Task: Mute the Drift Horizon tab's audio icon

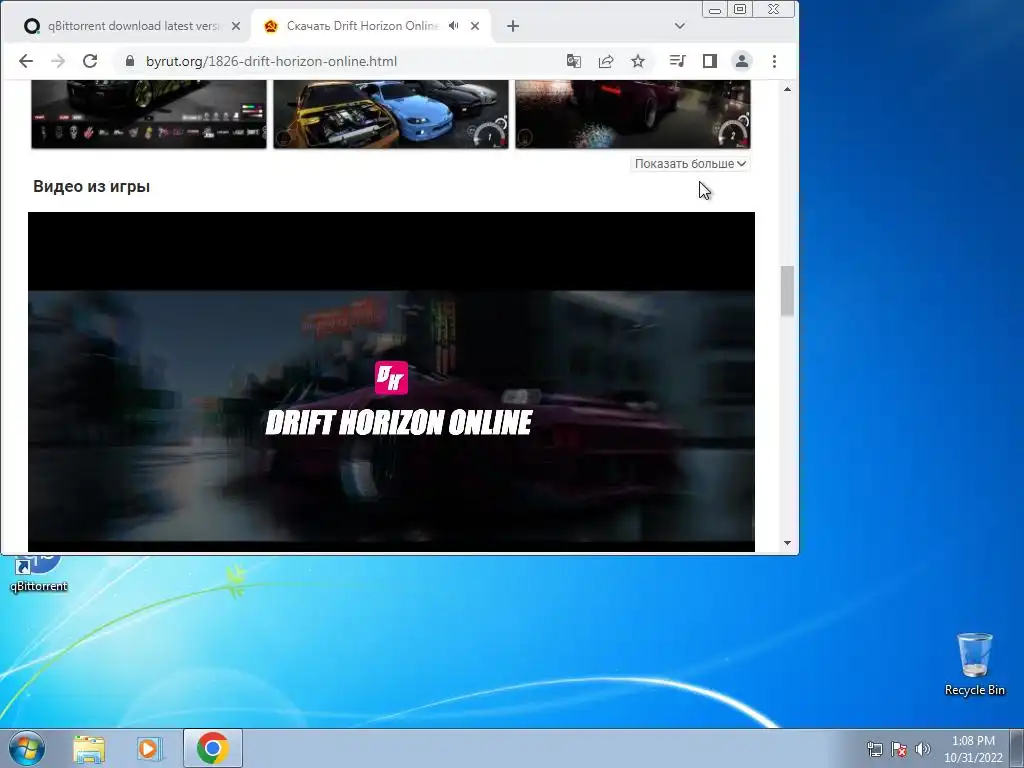Action: point(454,26)
